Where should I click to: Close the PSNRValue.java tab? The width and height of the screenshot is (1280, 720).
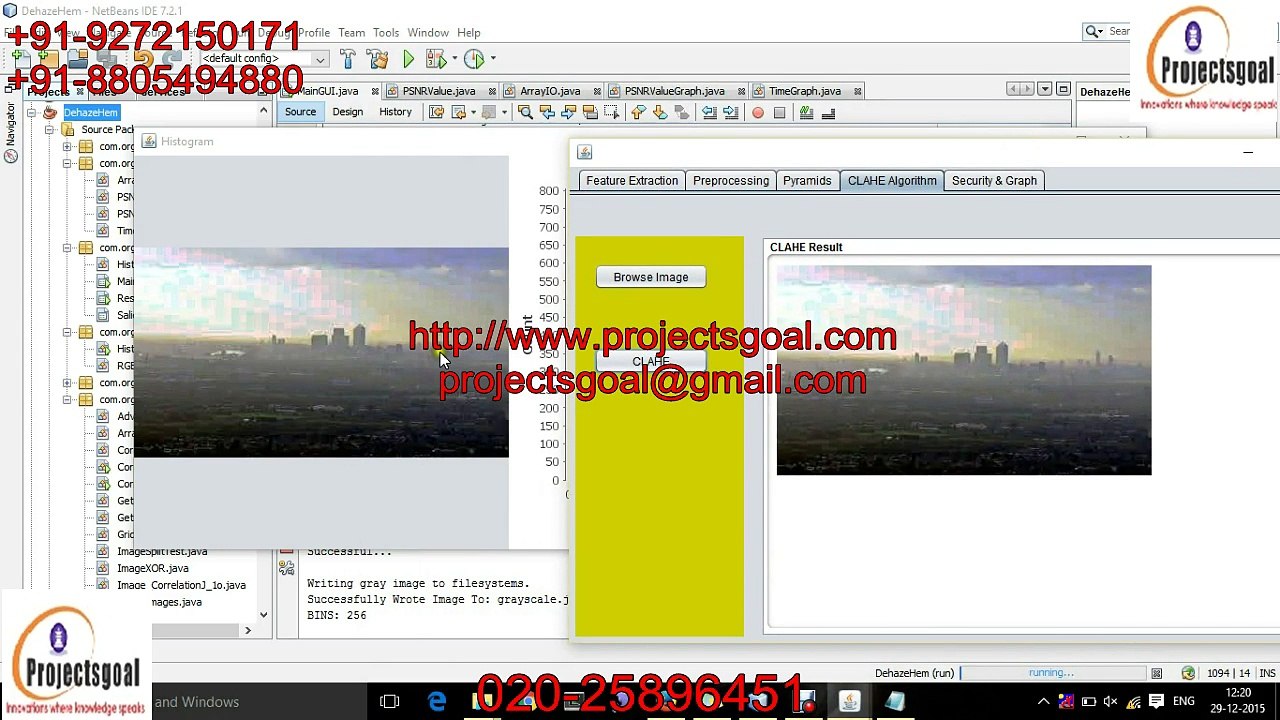click(491, 91)
